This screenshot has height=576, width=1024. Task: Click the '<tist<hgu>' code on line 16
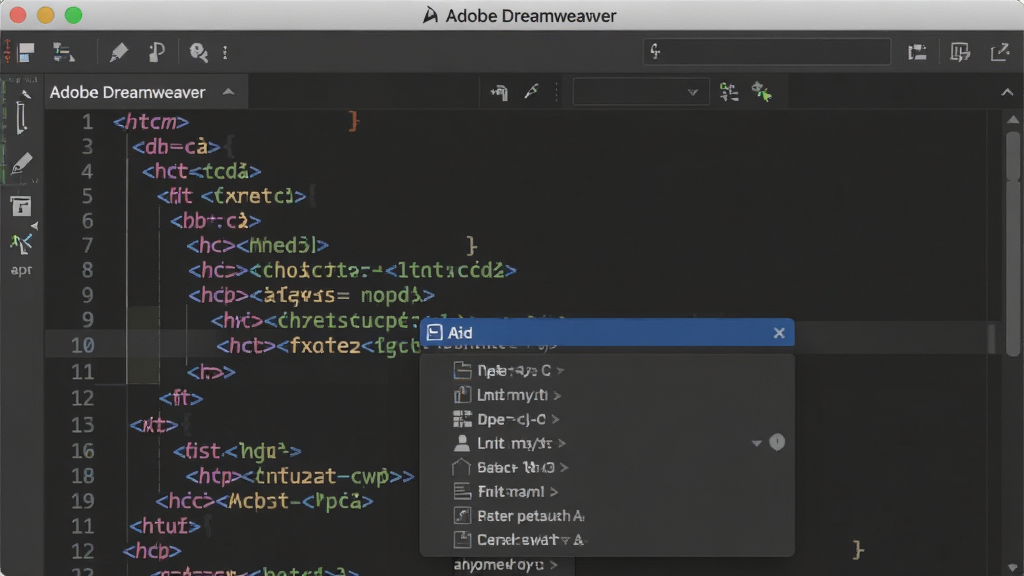[237, 451]
